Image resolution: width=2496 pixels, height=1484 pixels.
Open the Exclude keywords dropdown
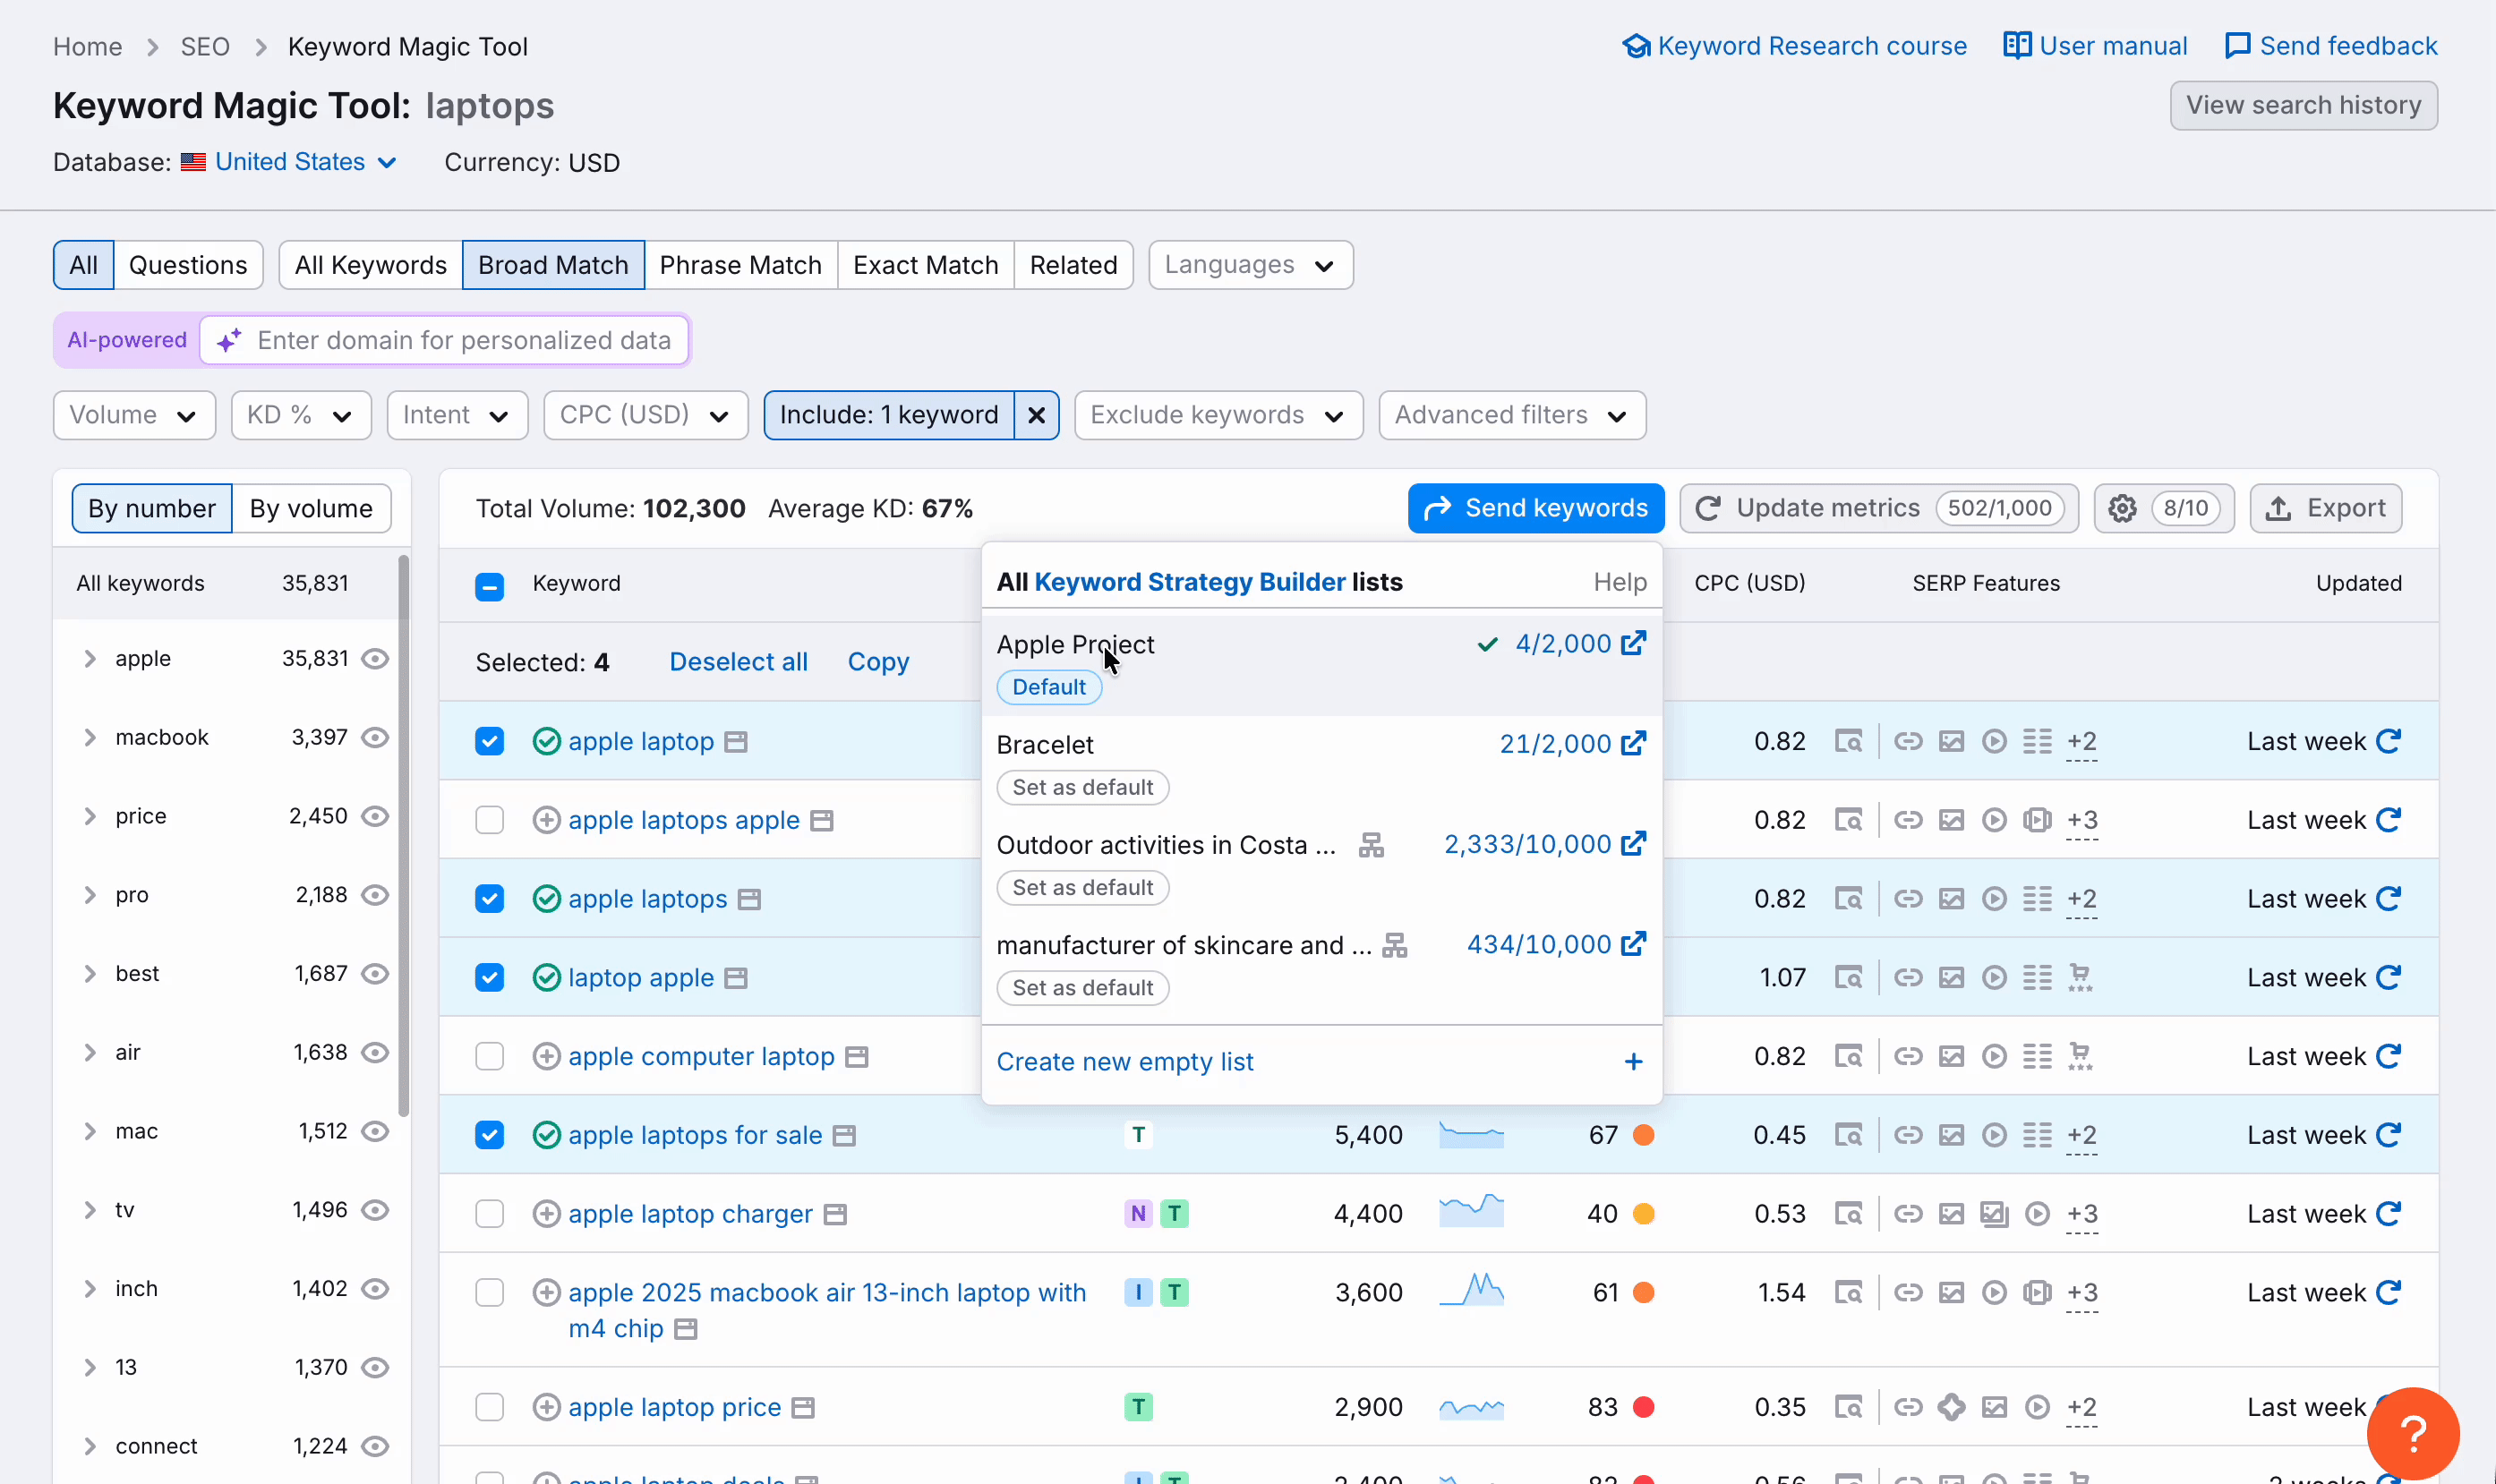(x=1218, y=415)
